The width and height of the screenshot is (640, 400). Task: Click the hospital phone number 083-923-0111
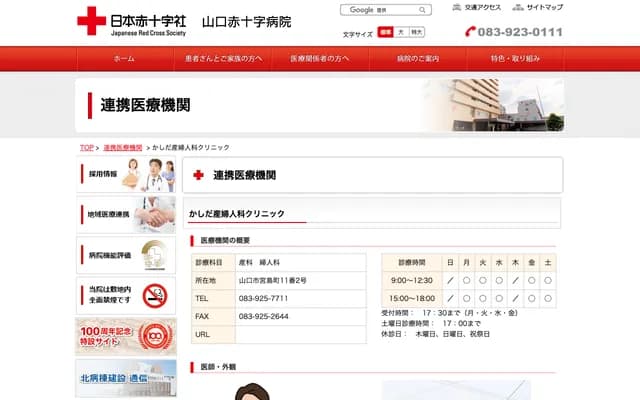pyautogui.click(x=520, y=32)
